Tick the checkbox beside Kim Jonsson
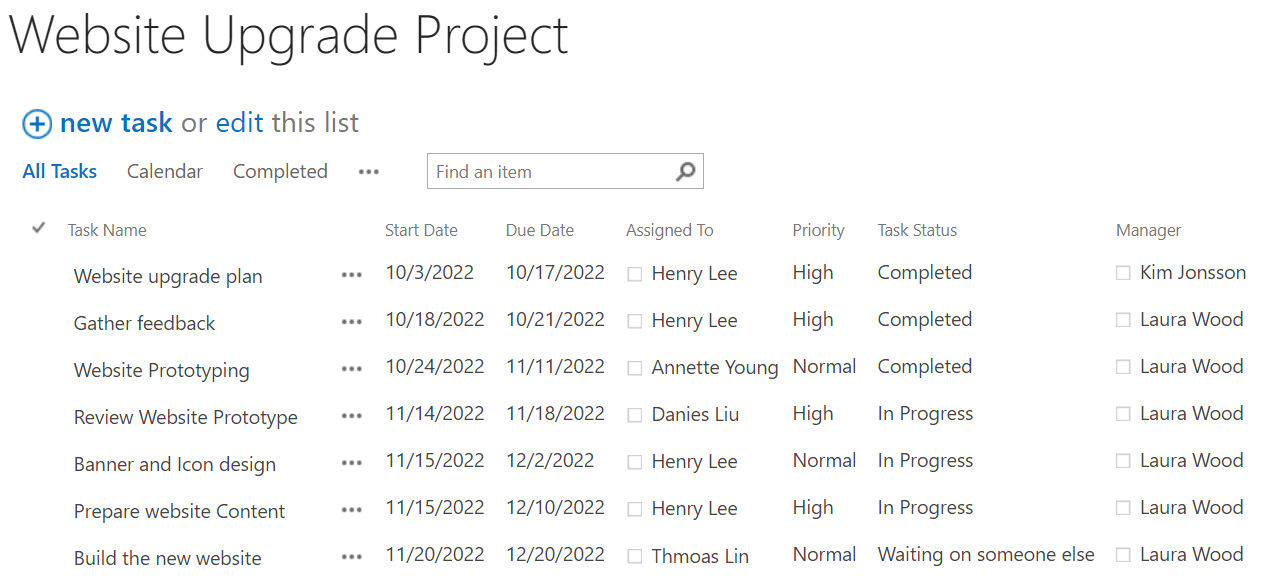This screenshot has width=1261, height=585. click(x=1123, y=273)
